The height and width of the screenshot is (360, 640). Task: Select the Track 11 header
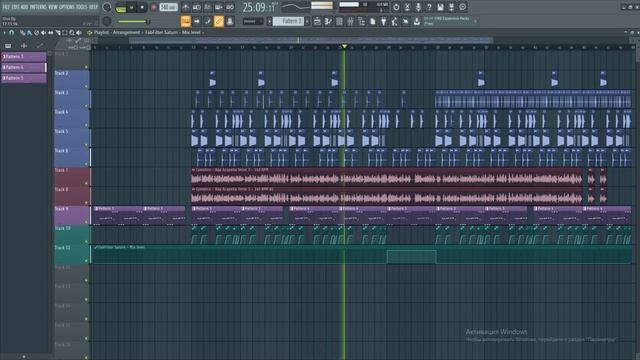[71, 254]
